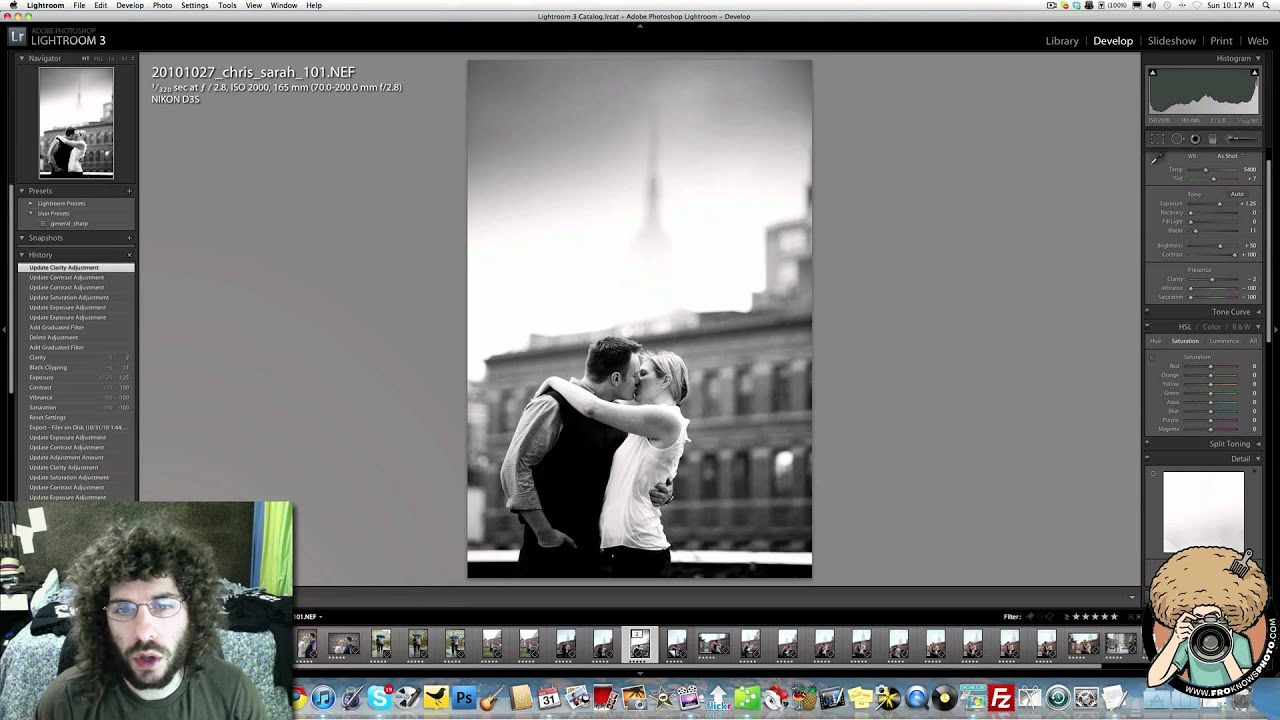1280x720 pixels.
Task: Open the Settings menu
Action: [195, 5]
